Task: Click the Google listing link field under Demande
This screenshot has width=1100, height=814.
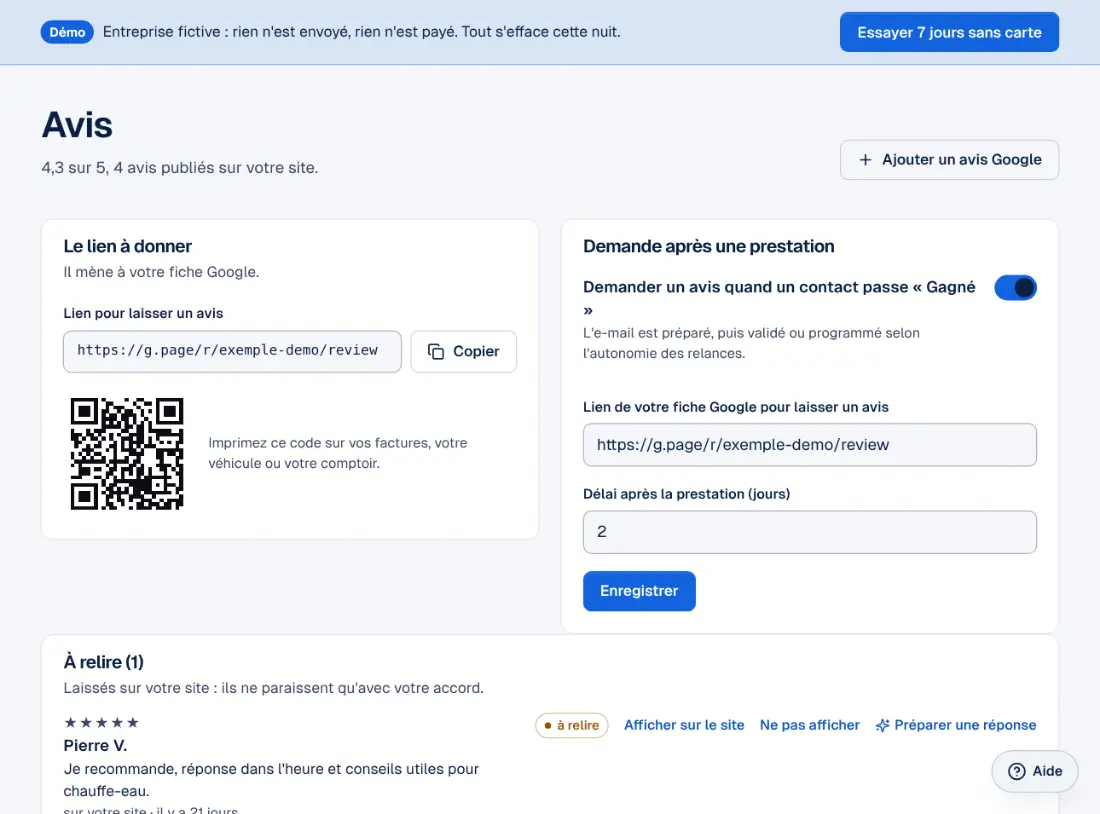Action: click(810, 445)
